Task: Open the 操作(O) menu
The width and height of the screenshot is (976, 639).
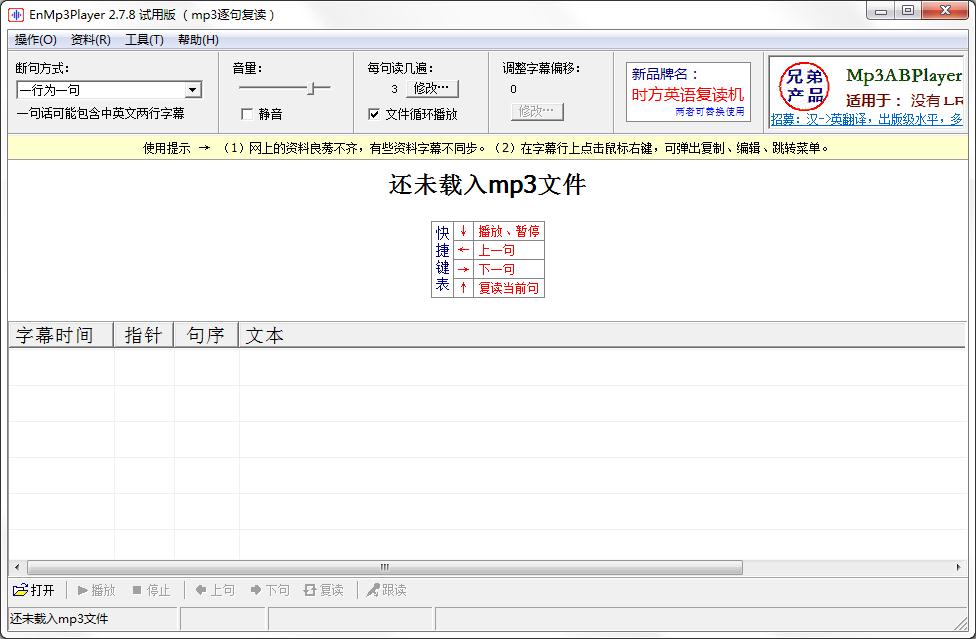Action: (35, 39)
